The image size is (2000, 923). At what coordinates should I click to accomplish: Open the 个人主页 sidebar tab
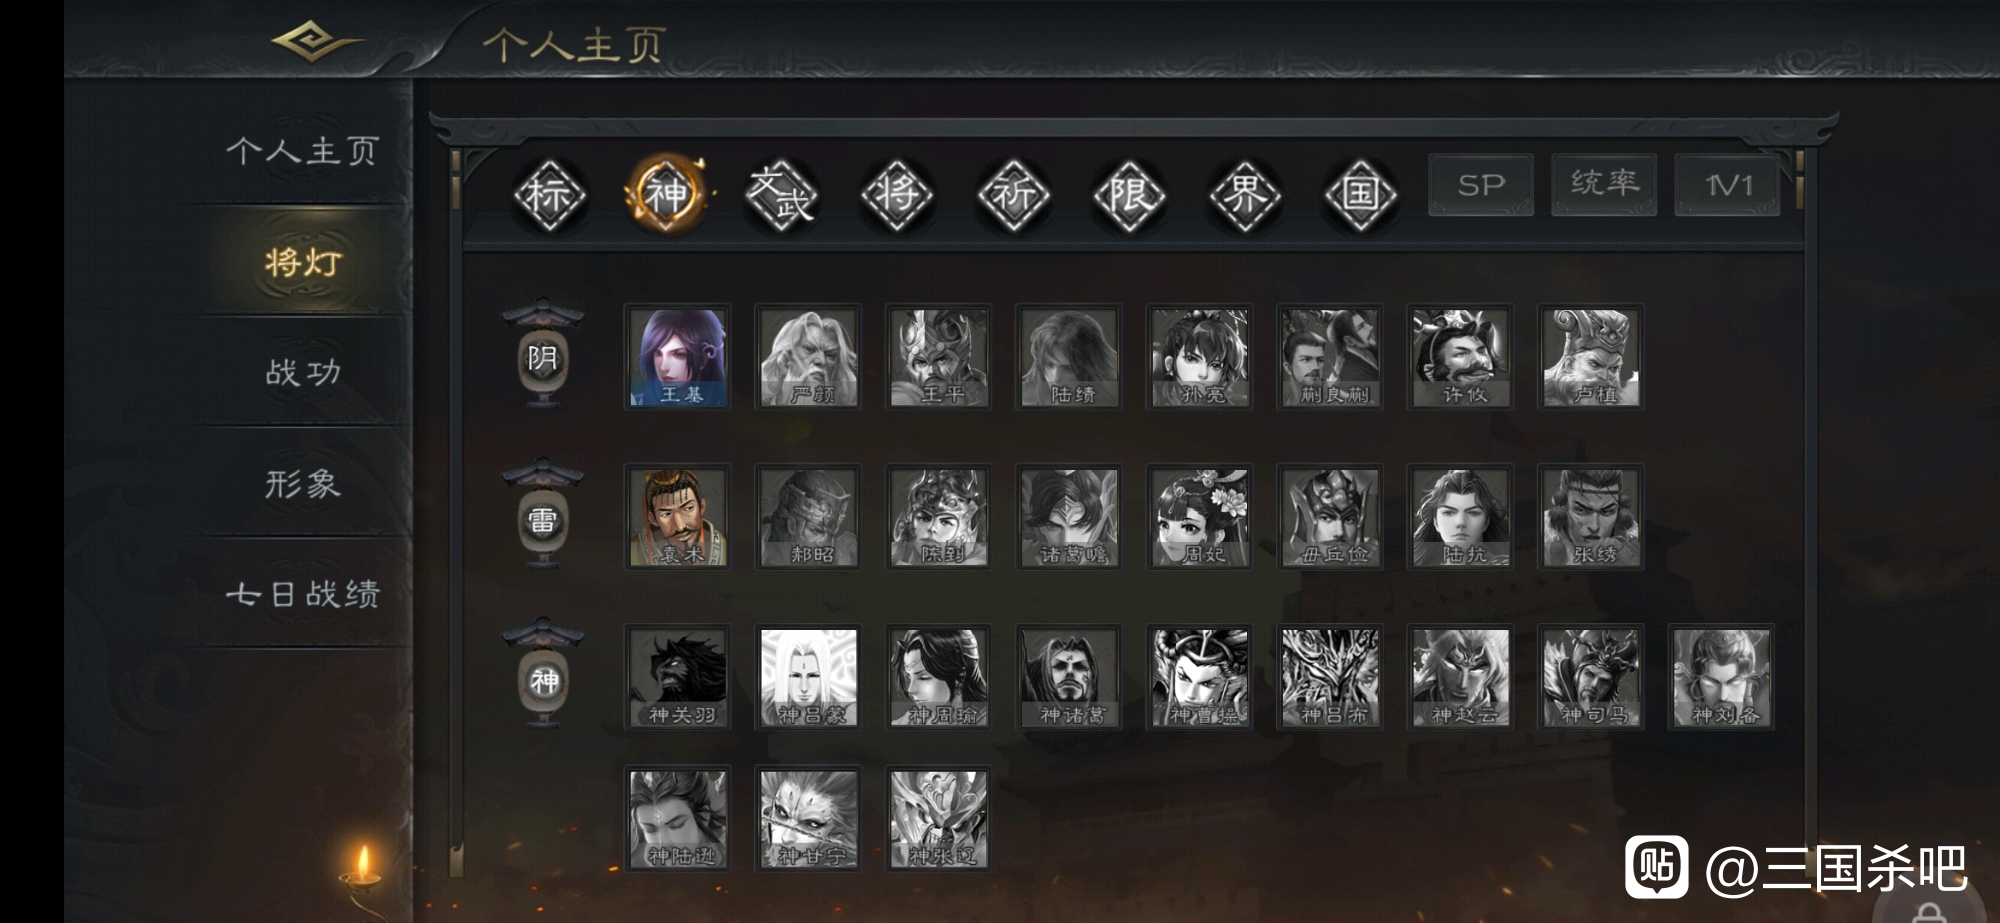coord(302,151)
